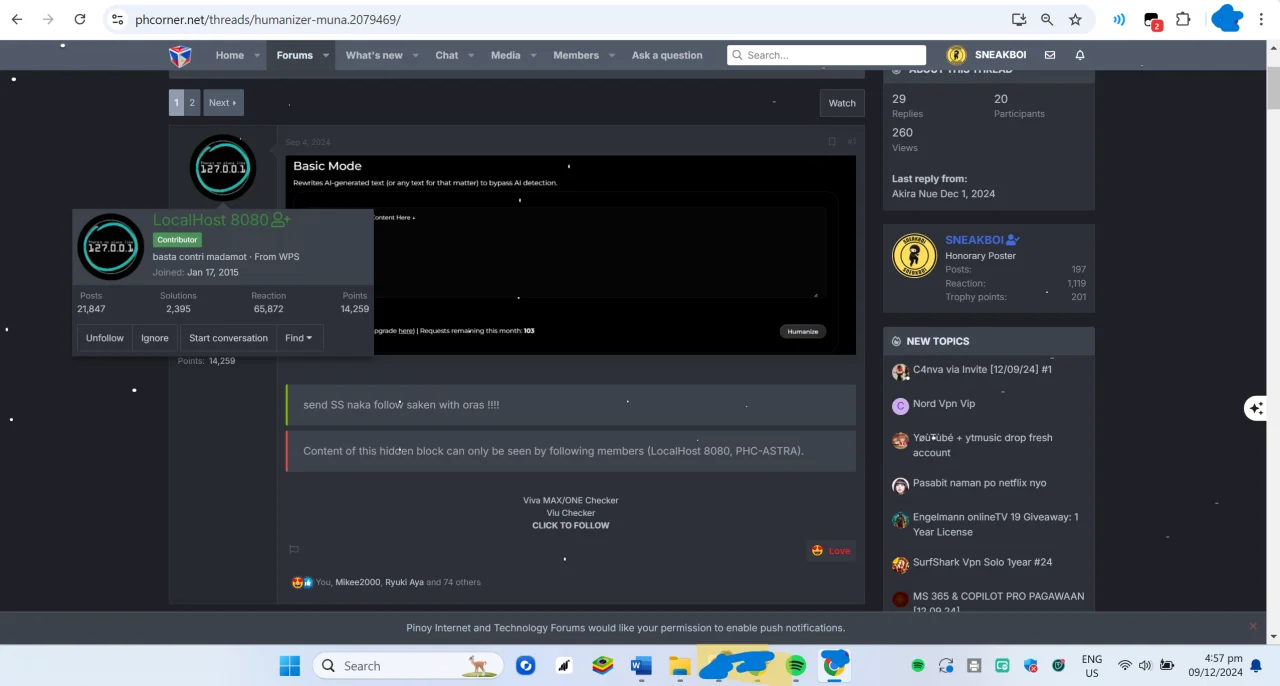The height and width of the screenshot is (686, 1280).
Task: Watch this thread
Action: (x=842, y=103)
